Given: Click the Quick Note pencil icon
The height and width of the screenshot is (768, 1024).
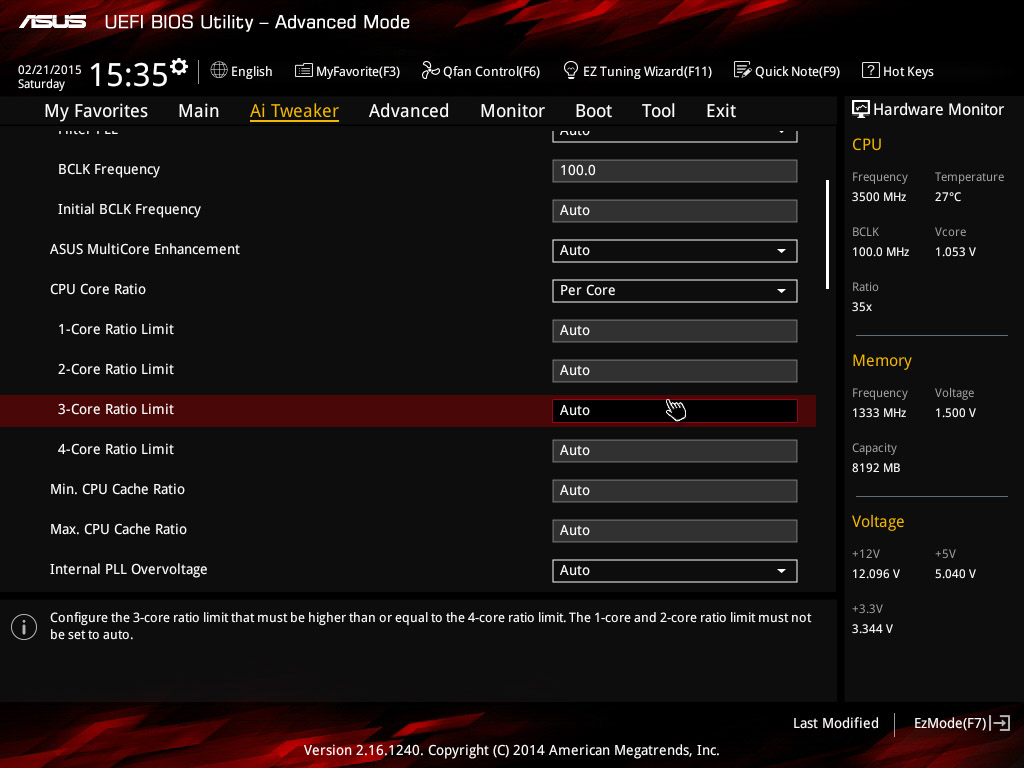Looking at the screenshot, I should [743, 70].
